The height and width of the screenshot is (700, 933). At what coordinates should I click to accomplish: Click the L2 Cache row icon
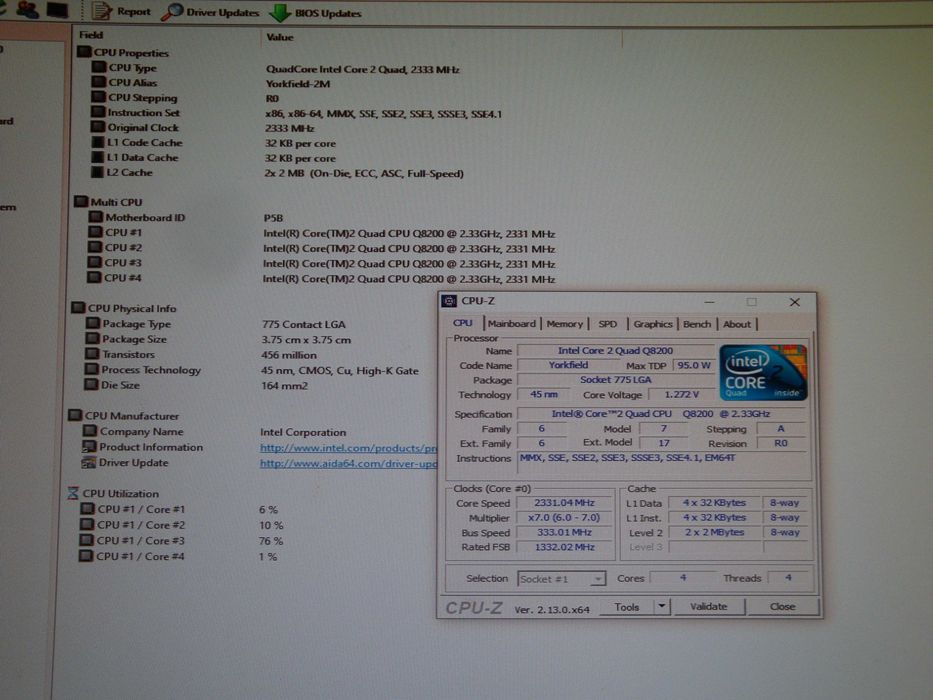coord(97,172)
